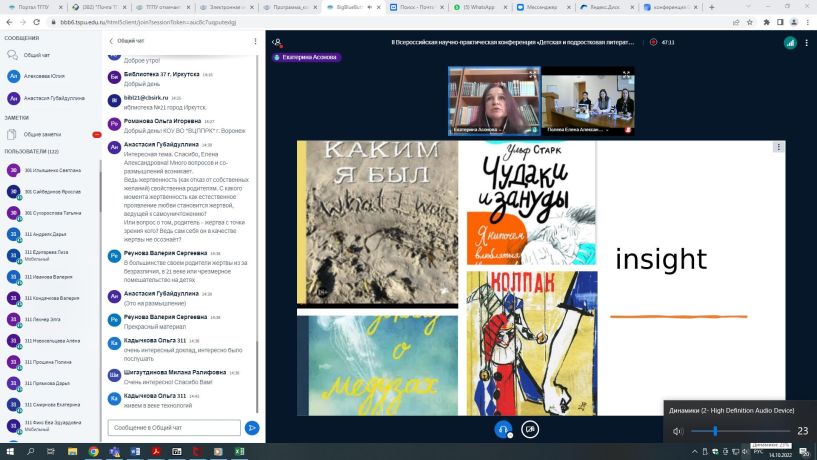This screenshot has width=817, height=460.
Task: Send the chat message with arrow button
Action: 252,428
